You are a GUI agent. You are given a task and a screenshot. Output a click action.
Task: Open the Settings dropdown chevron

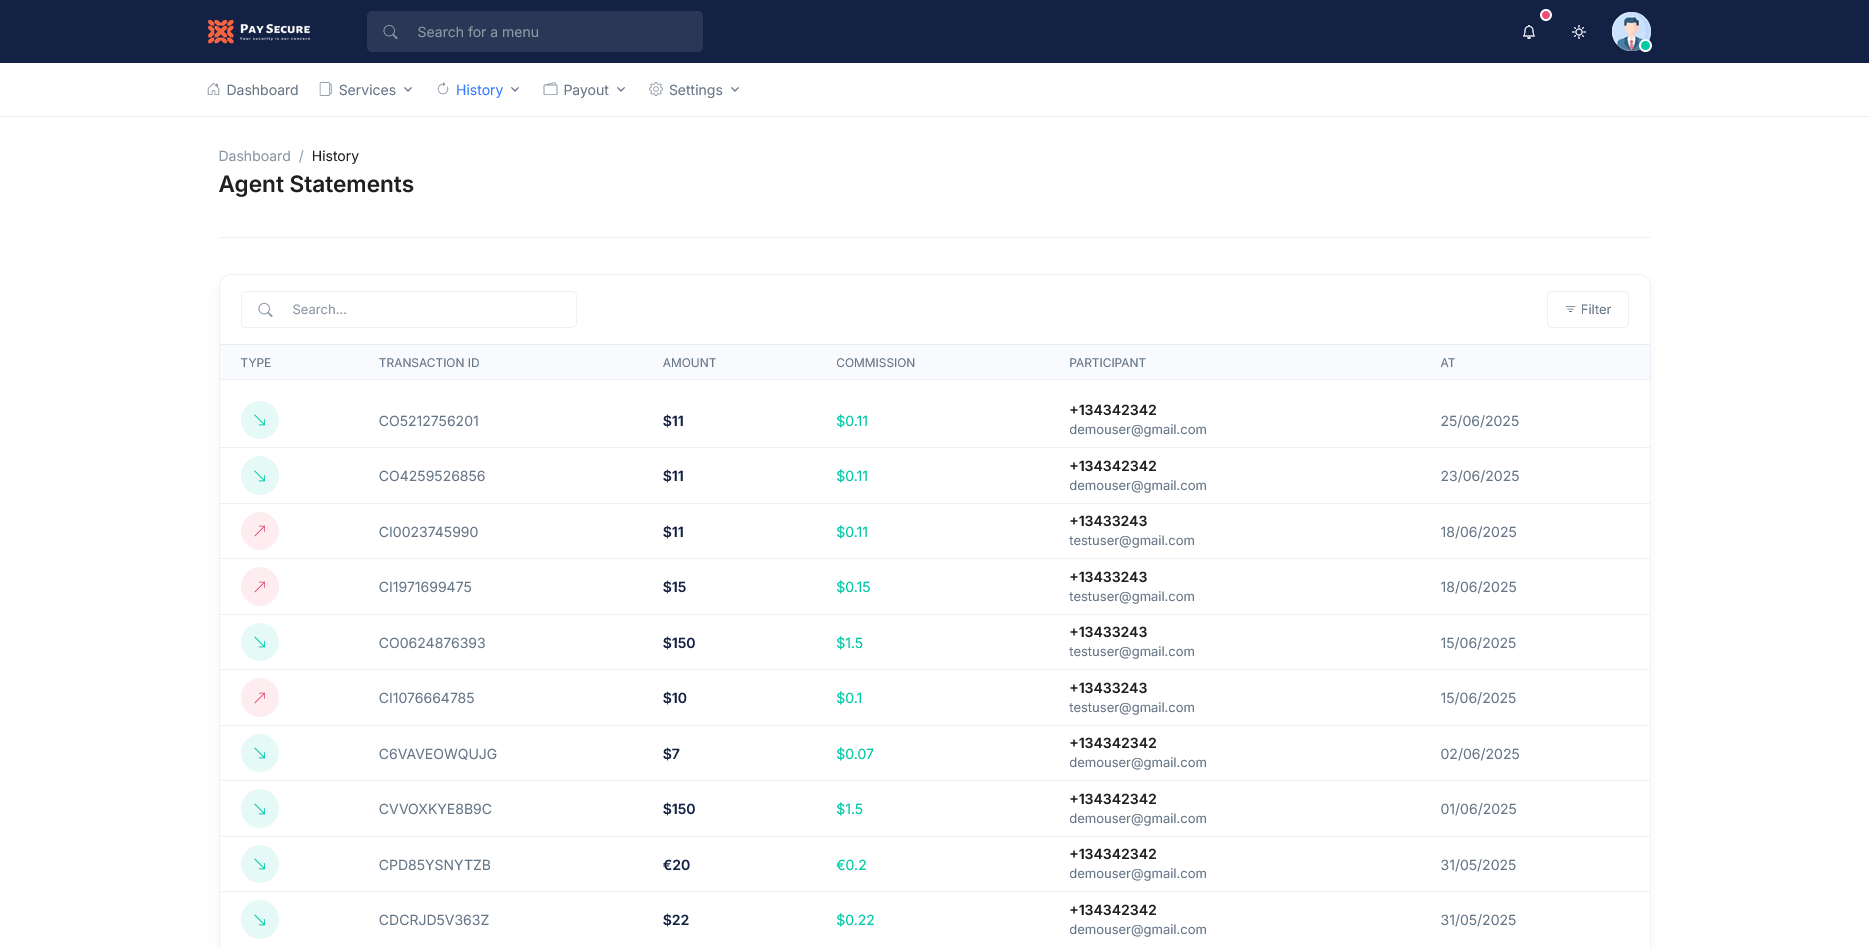tap(735, 90)
